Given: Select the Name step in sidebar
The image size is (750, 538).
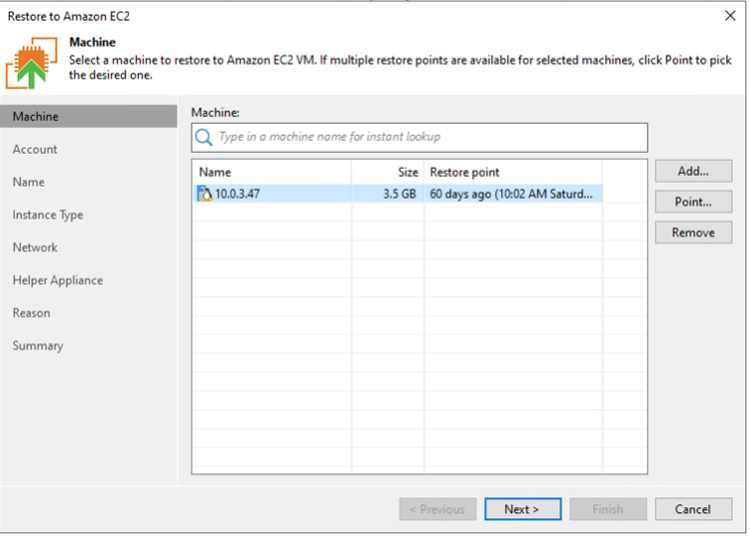Looking at the screenshot, I should point(29,182).
